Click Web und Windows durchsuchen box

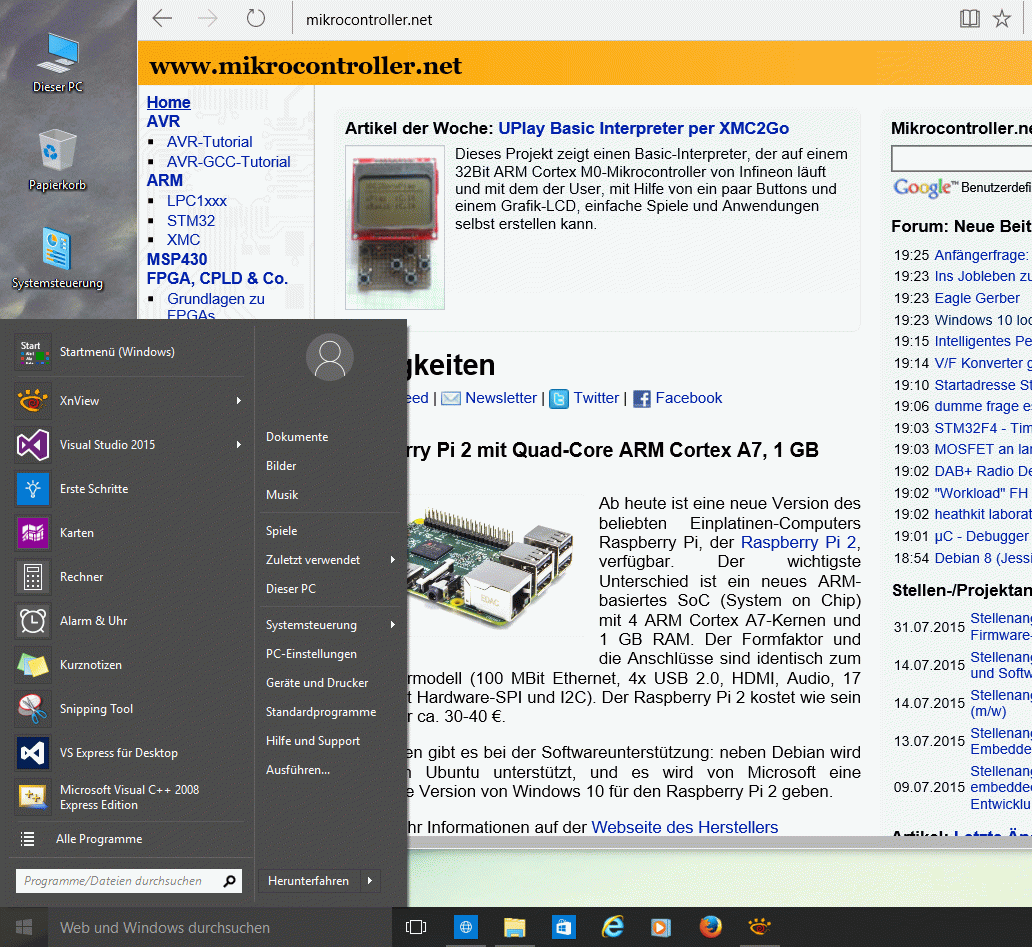[x=220, y=927]
